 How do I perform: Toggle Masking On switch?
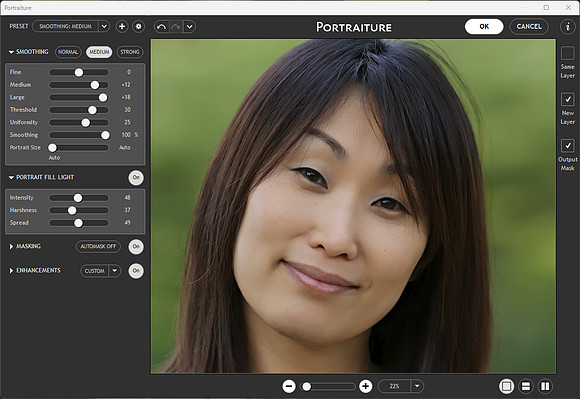click(136, 246)
